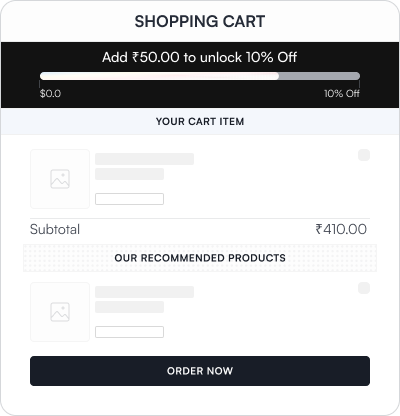Image resolution: width=400 pixels, height=416 pixels.
Task: Click the small square on the cart item row
Action: click(x=364, y=155)
